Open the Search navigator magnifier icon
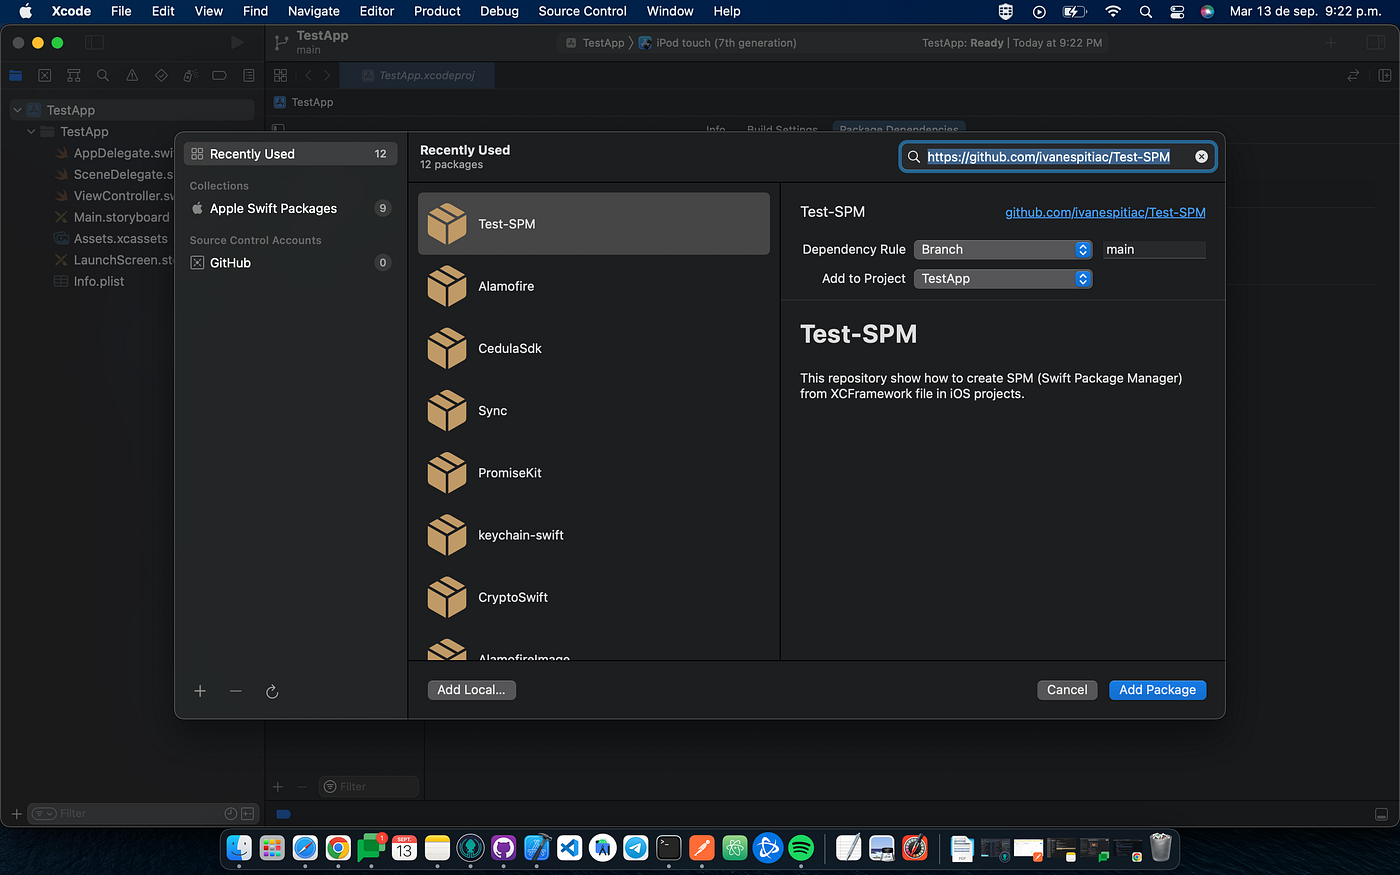Screen dimensions: 1400x875 coord(102,75)
